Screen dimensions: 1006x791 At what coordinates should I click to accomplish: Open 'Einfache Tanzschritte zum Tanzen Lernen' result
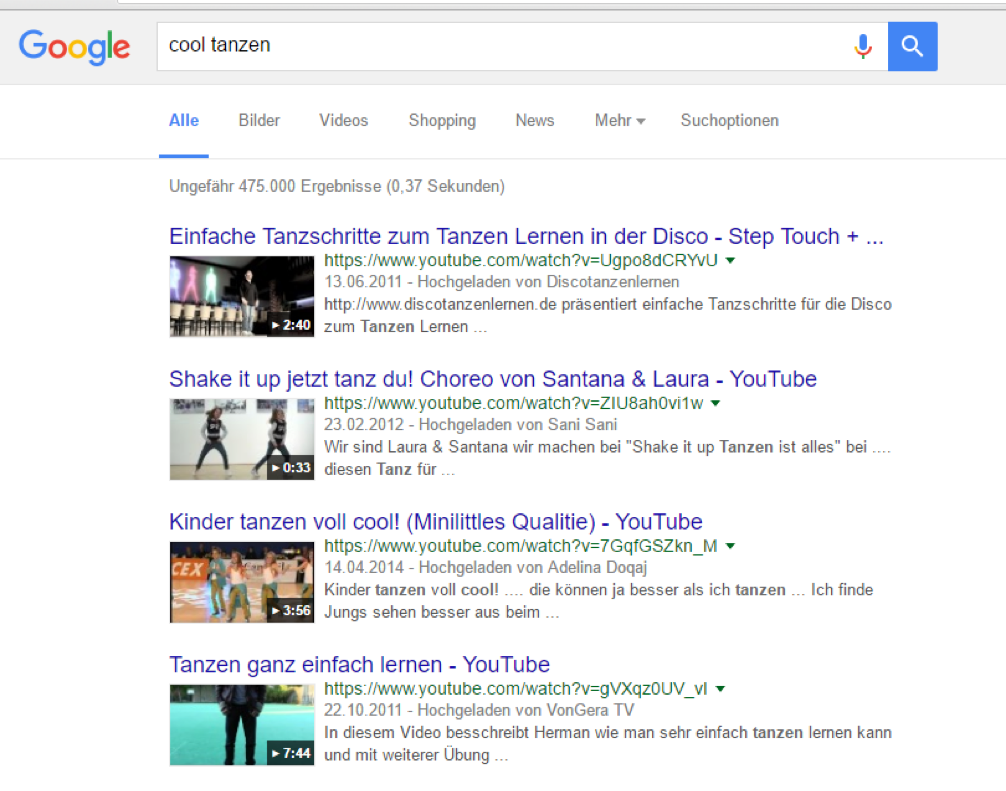pyautogui.click(x=526, y=237)
